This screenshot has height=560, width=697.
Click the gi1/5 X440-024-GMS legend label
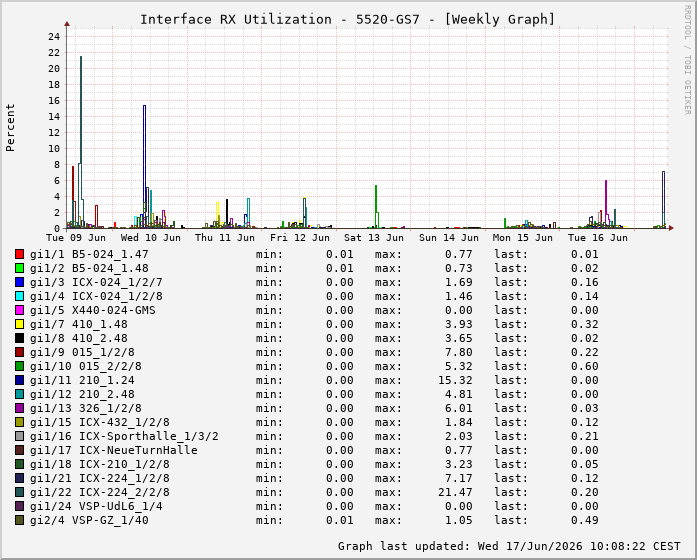tap(93, 310)
